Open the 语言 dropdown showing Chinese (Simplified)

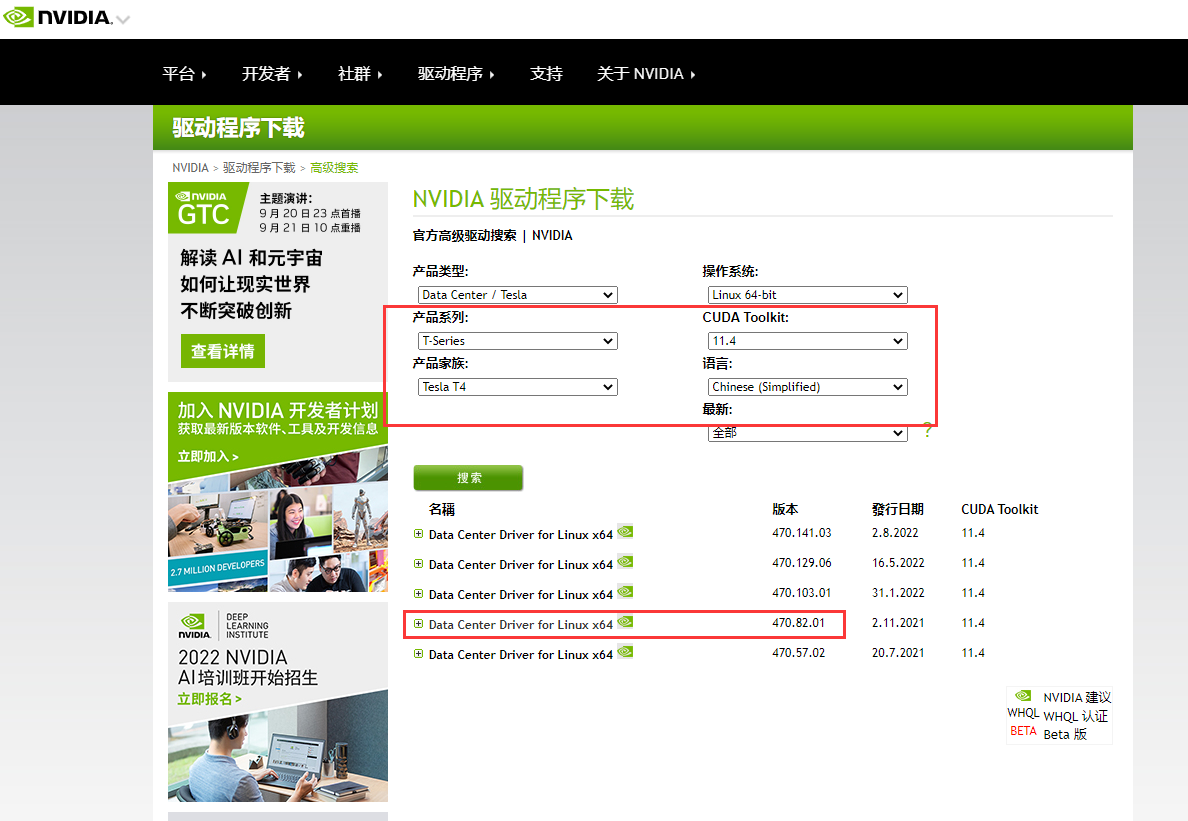point(808,387)
